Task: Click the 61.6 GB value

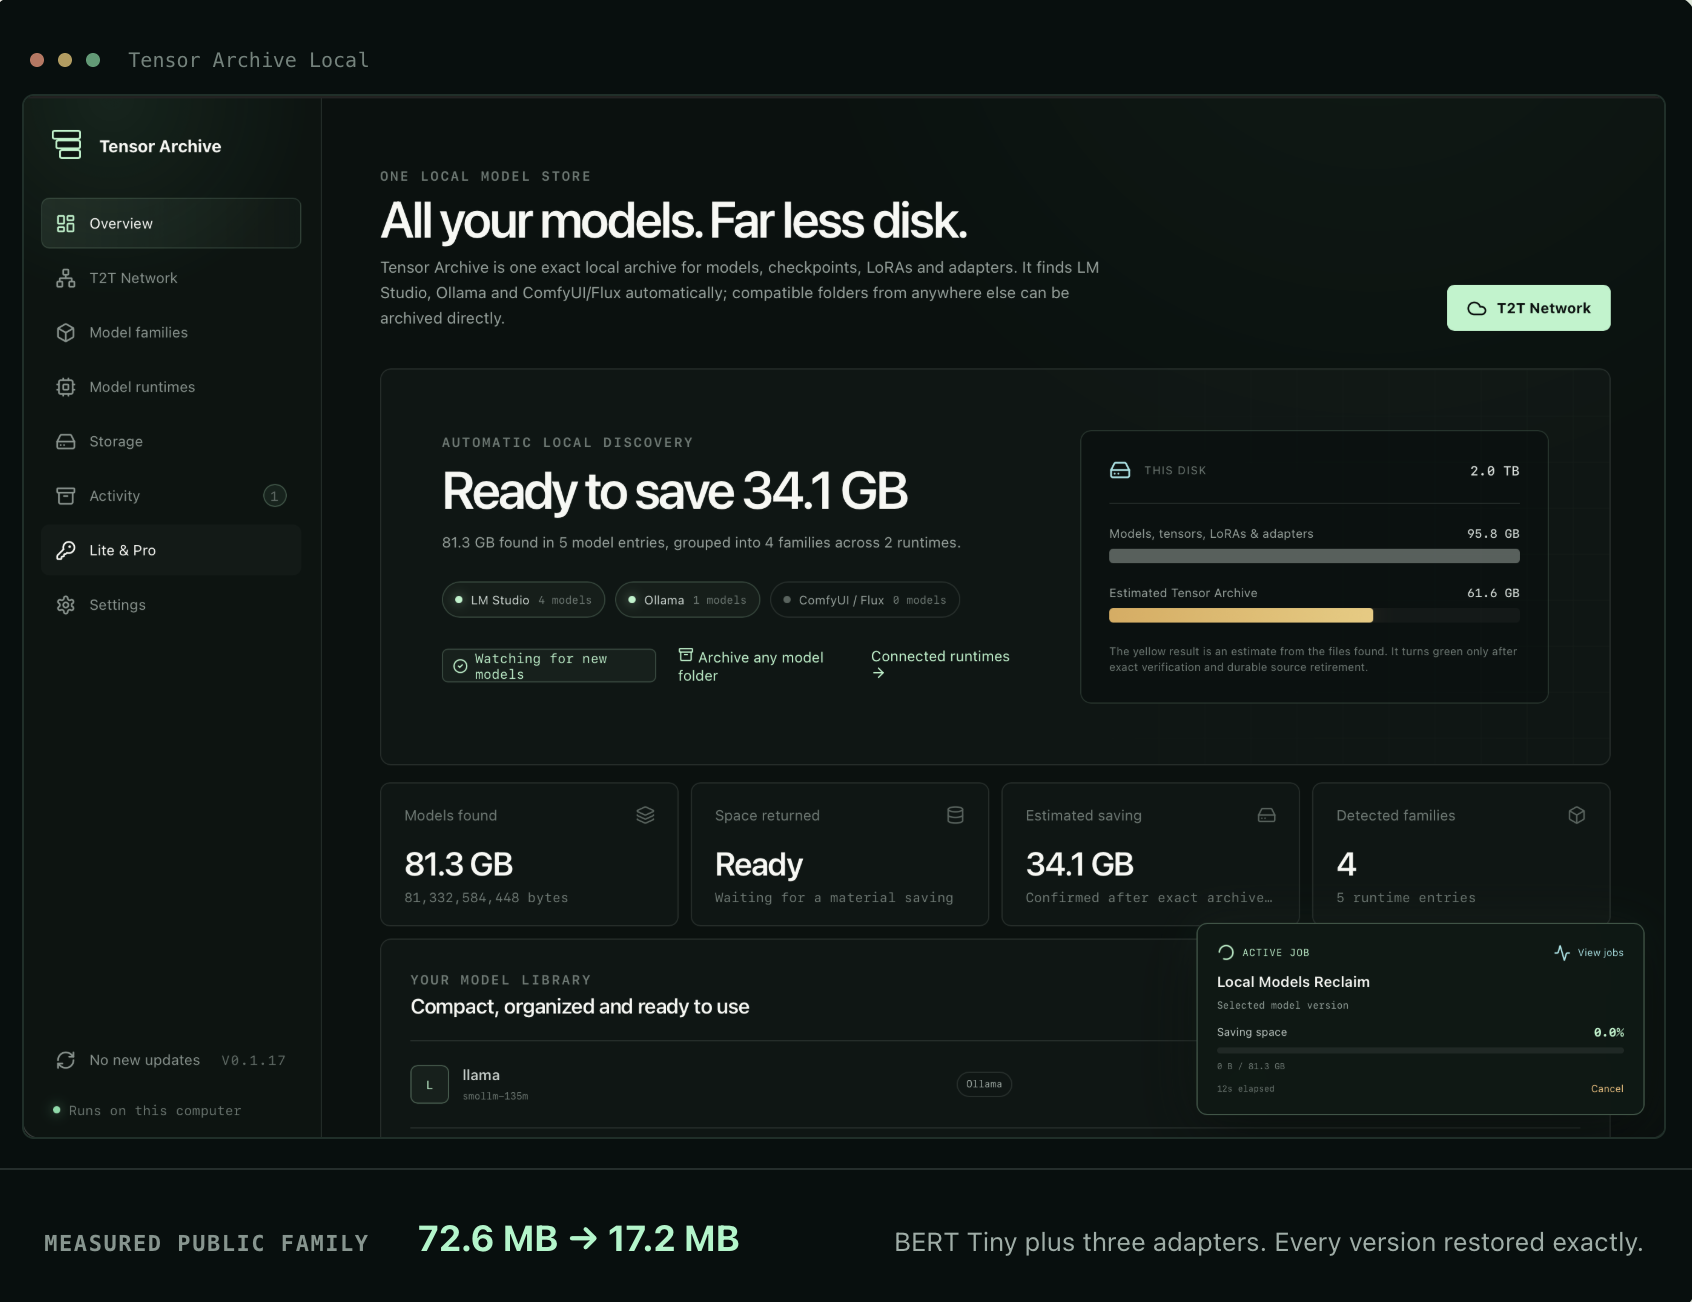Action: point(1493,592)
